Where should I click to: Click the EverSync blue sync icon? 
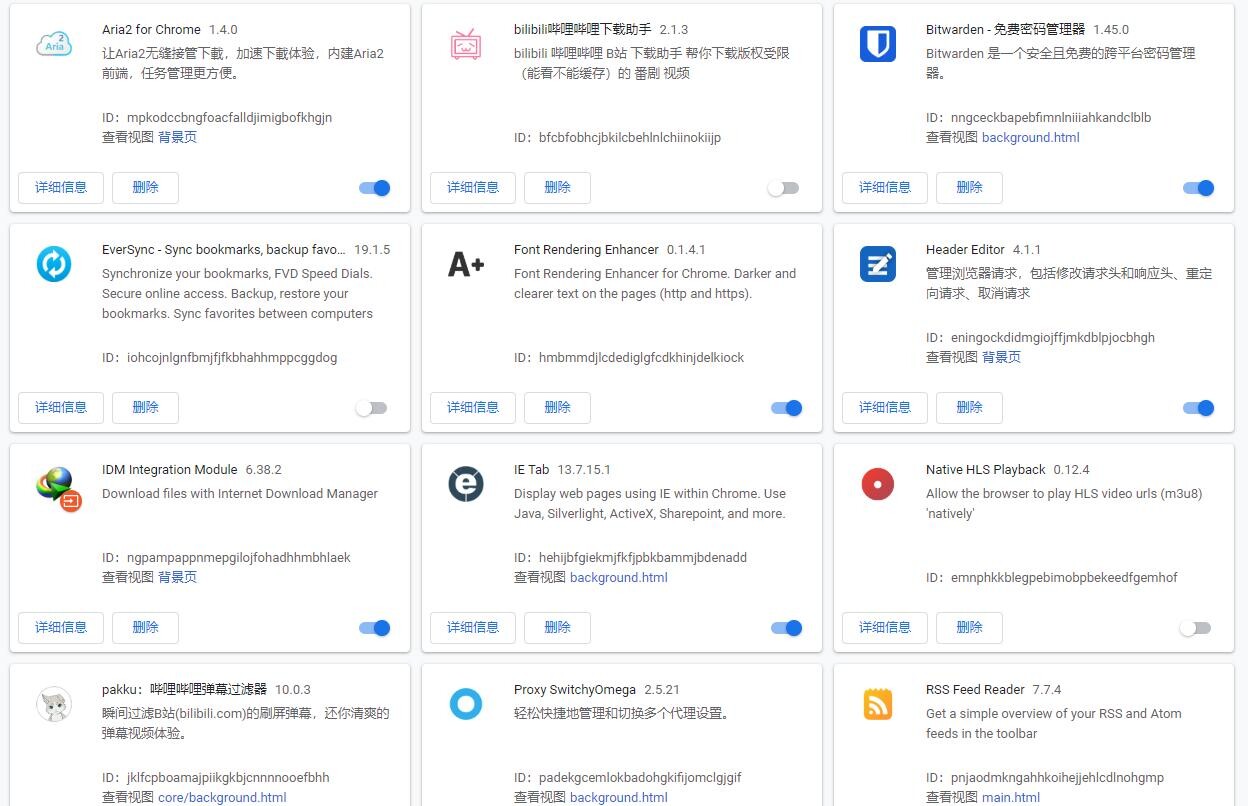[54, 264]
